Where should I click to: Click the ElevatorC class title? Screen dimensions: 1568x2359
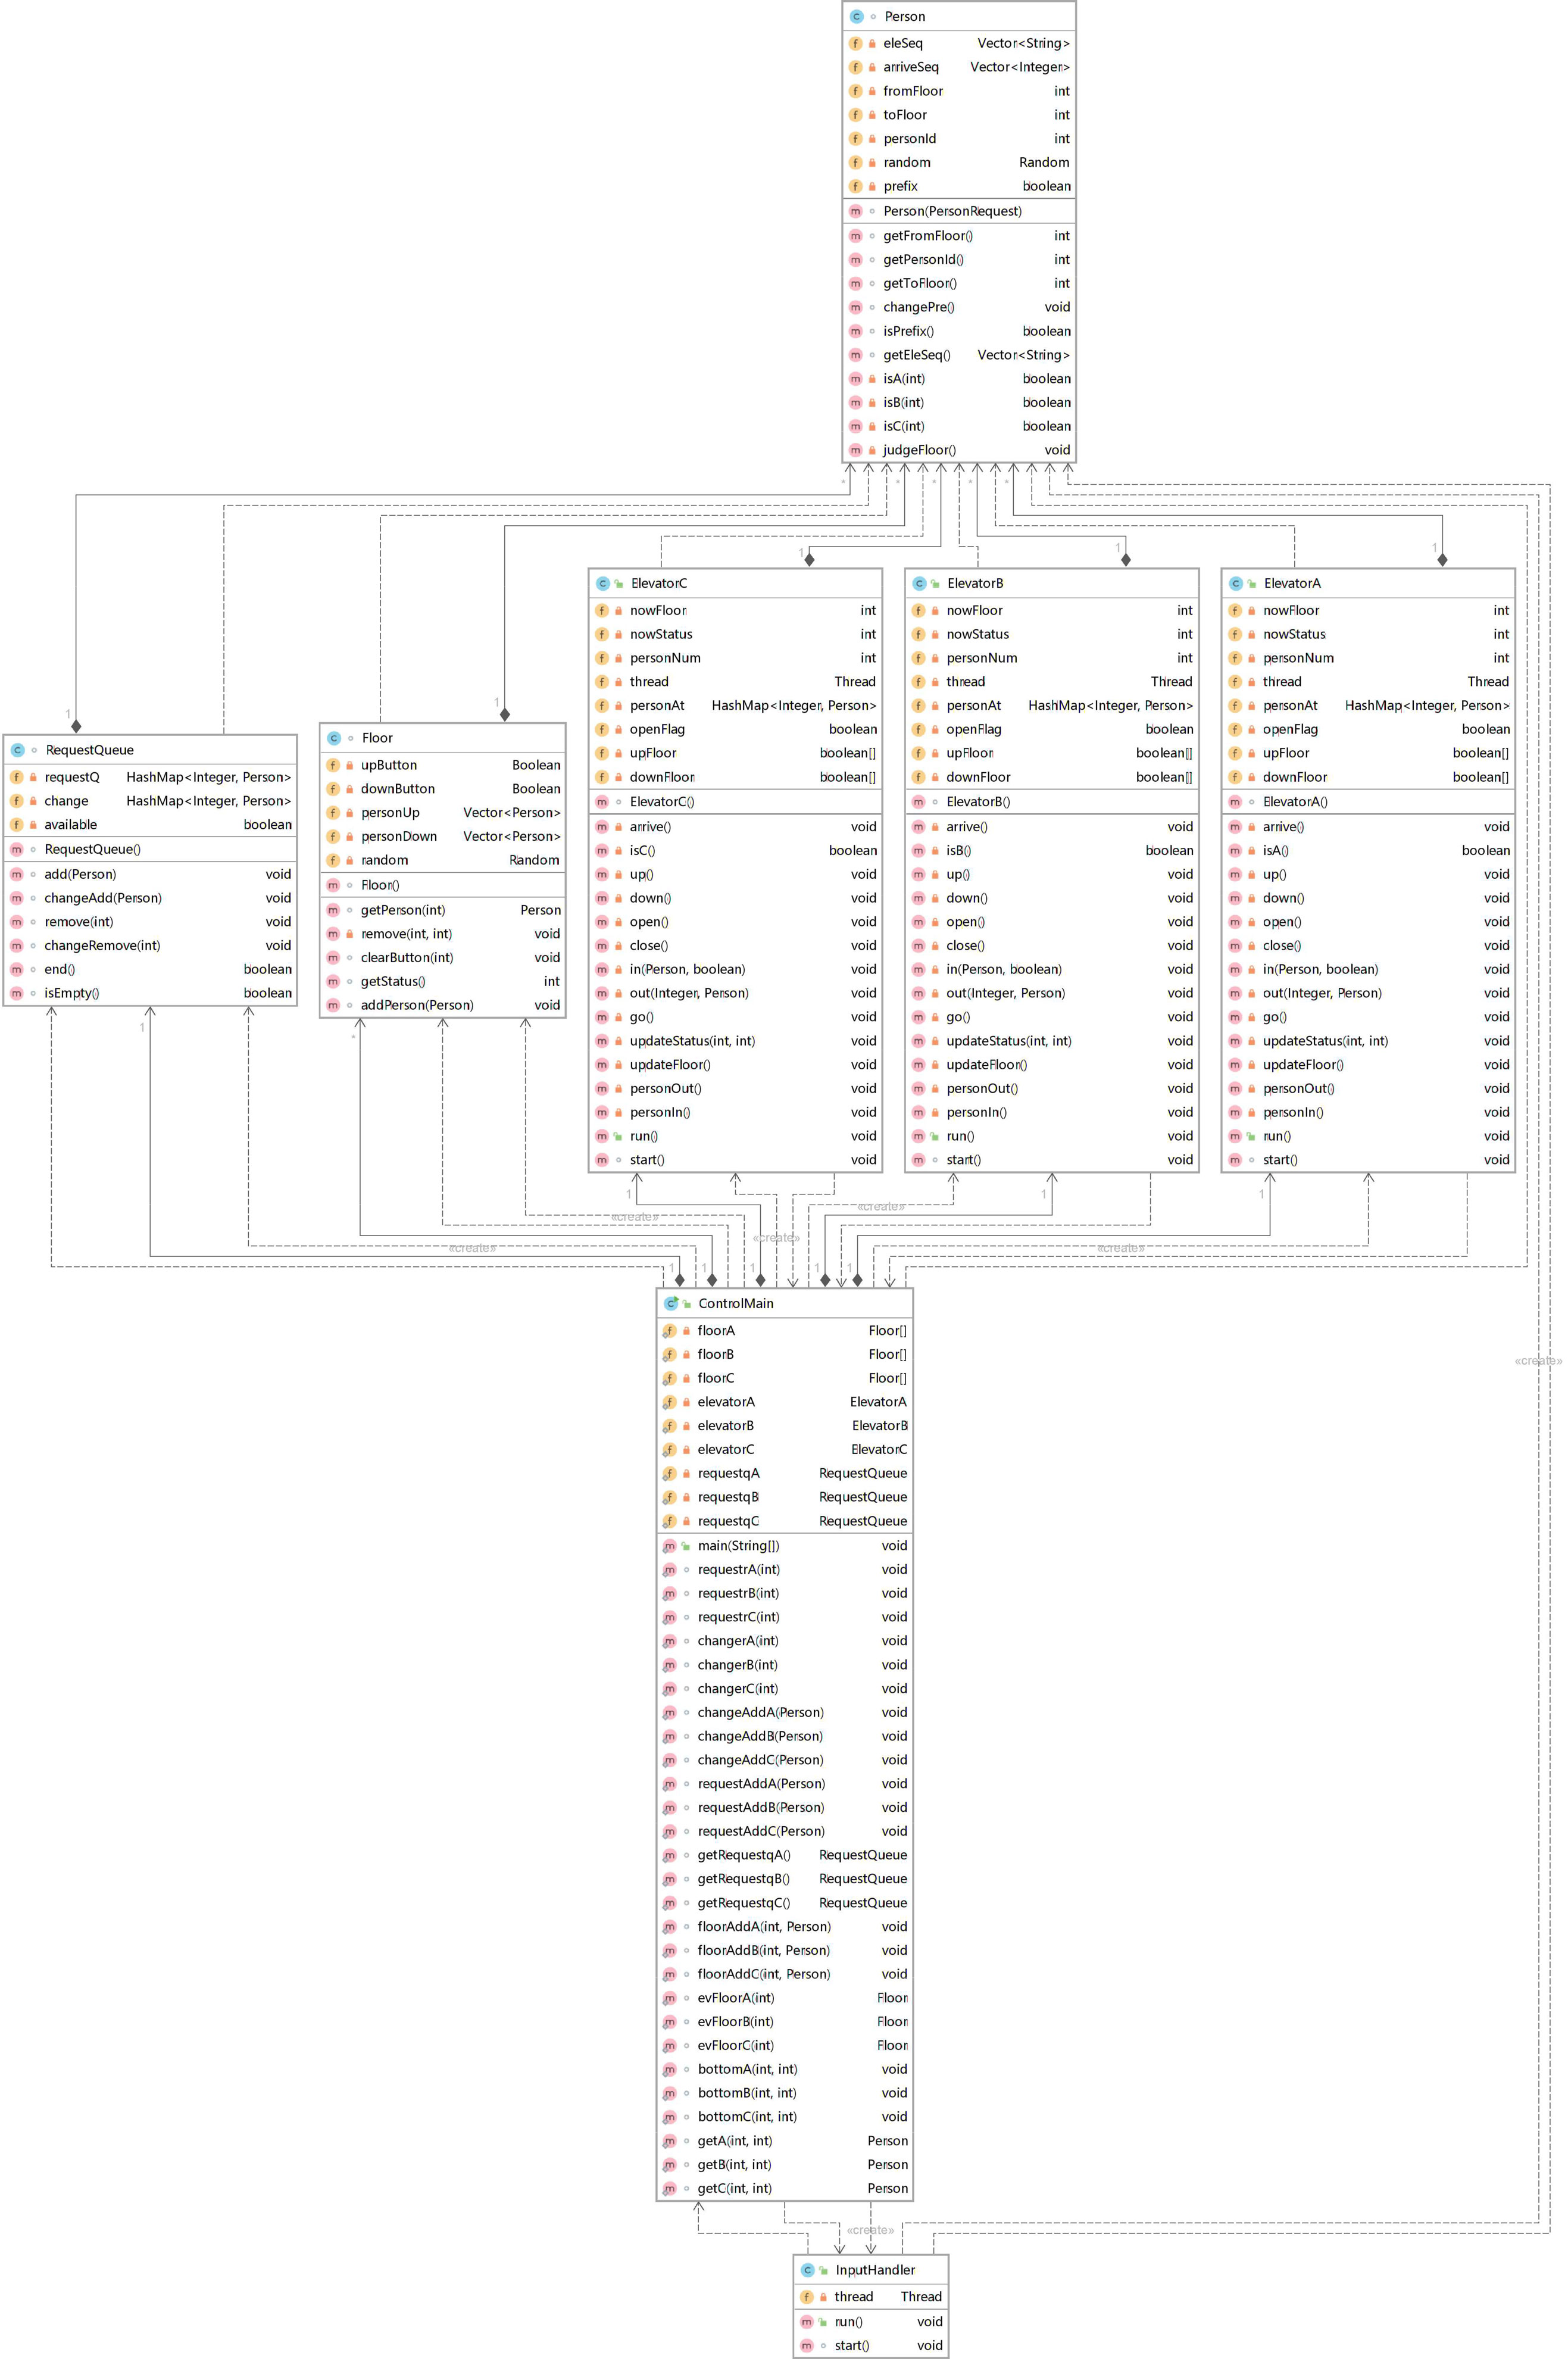(x=659, y=583)
